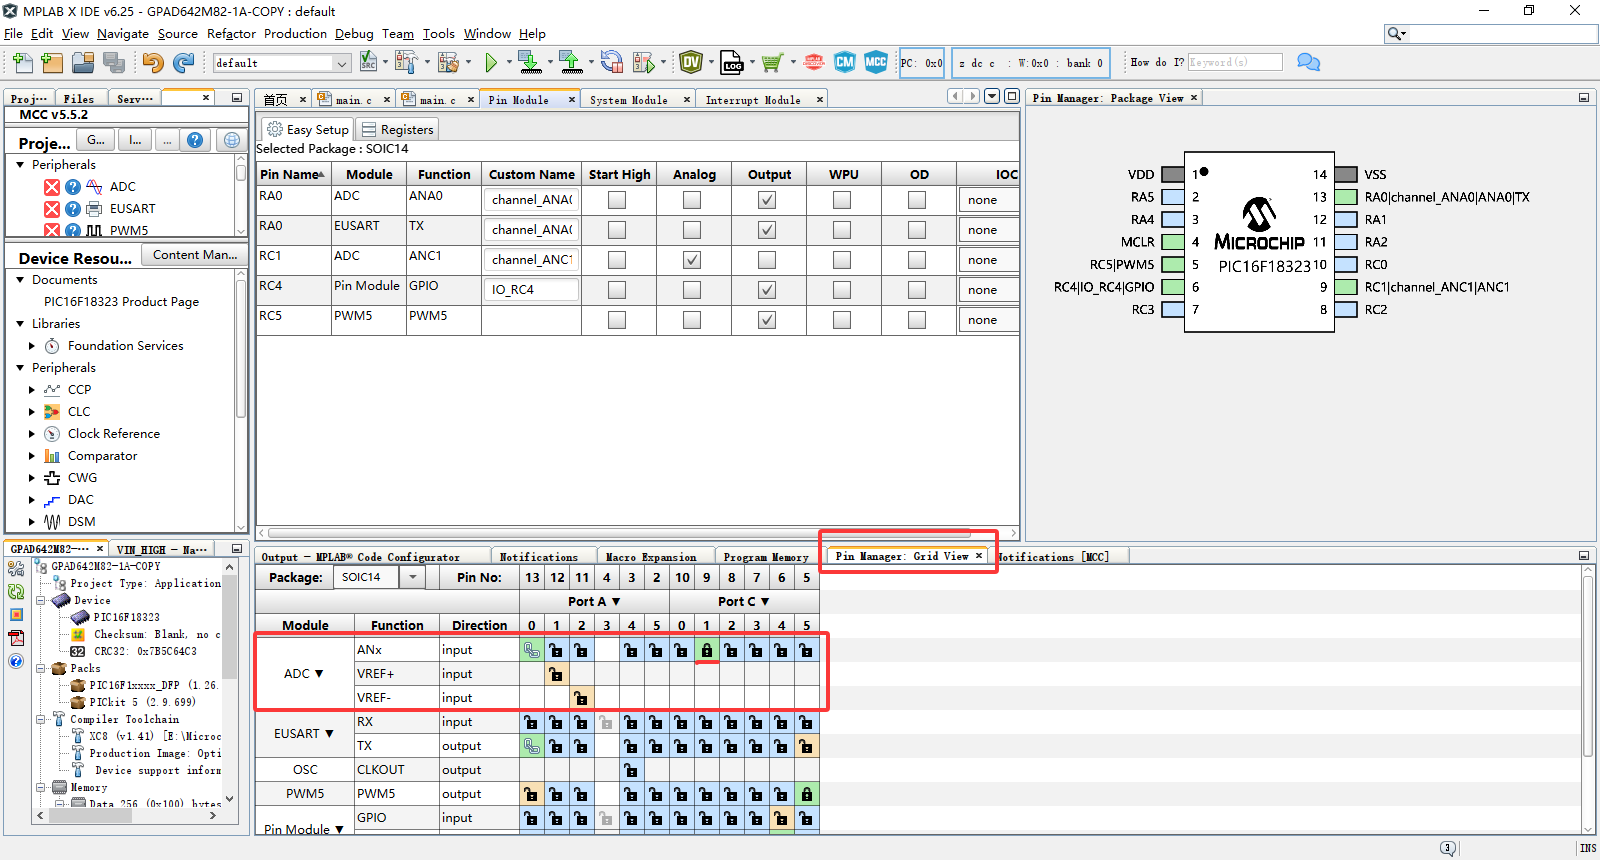Switch to the Registers tab
This screenshot has width=1600, height=860.
click(397, 130)
